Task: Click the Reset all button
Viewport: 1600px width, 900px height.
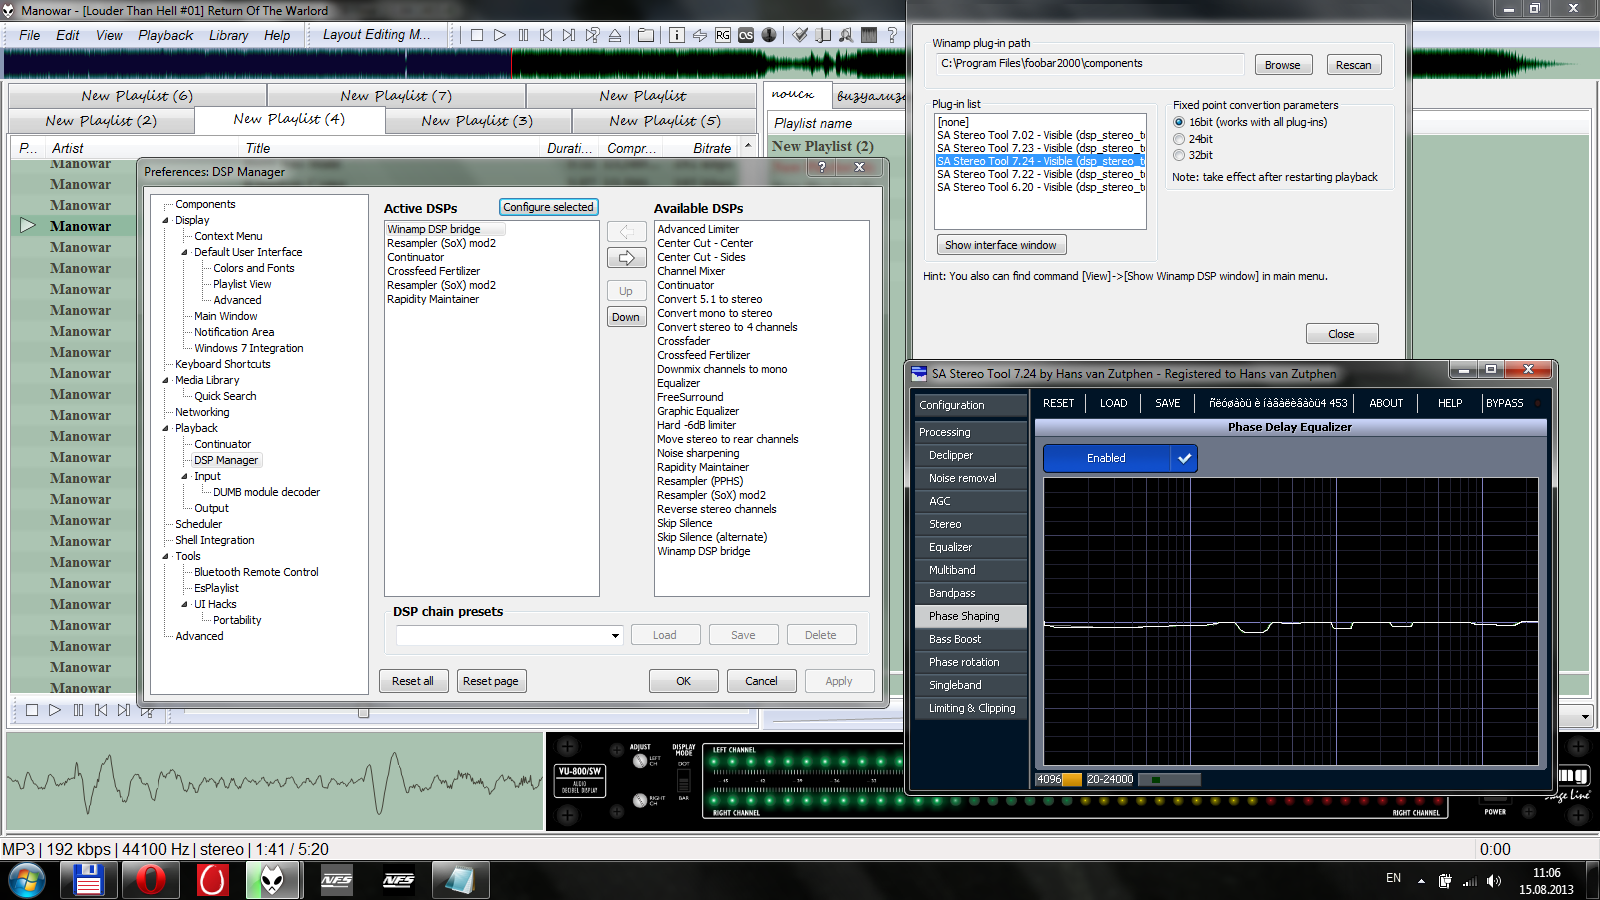Action: [413, 681]
